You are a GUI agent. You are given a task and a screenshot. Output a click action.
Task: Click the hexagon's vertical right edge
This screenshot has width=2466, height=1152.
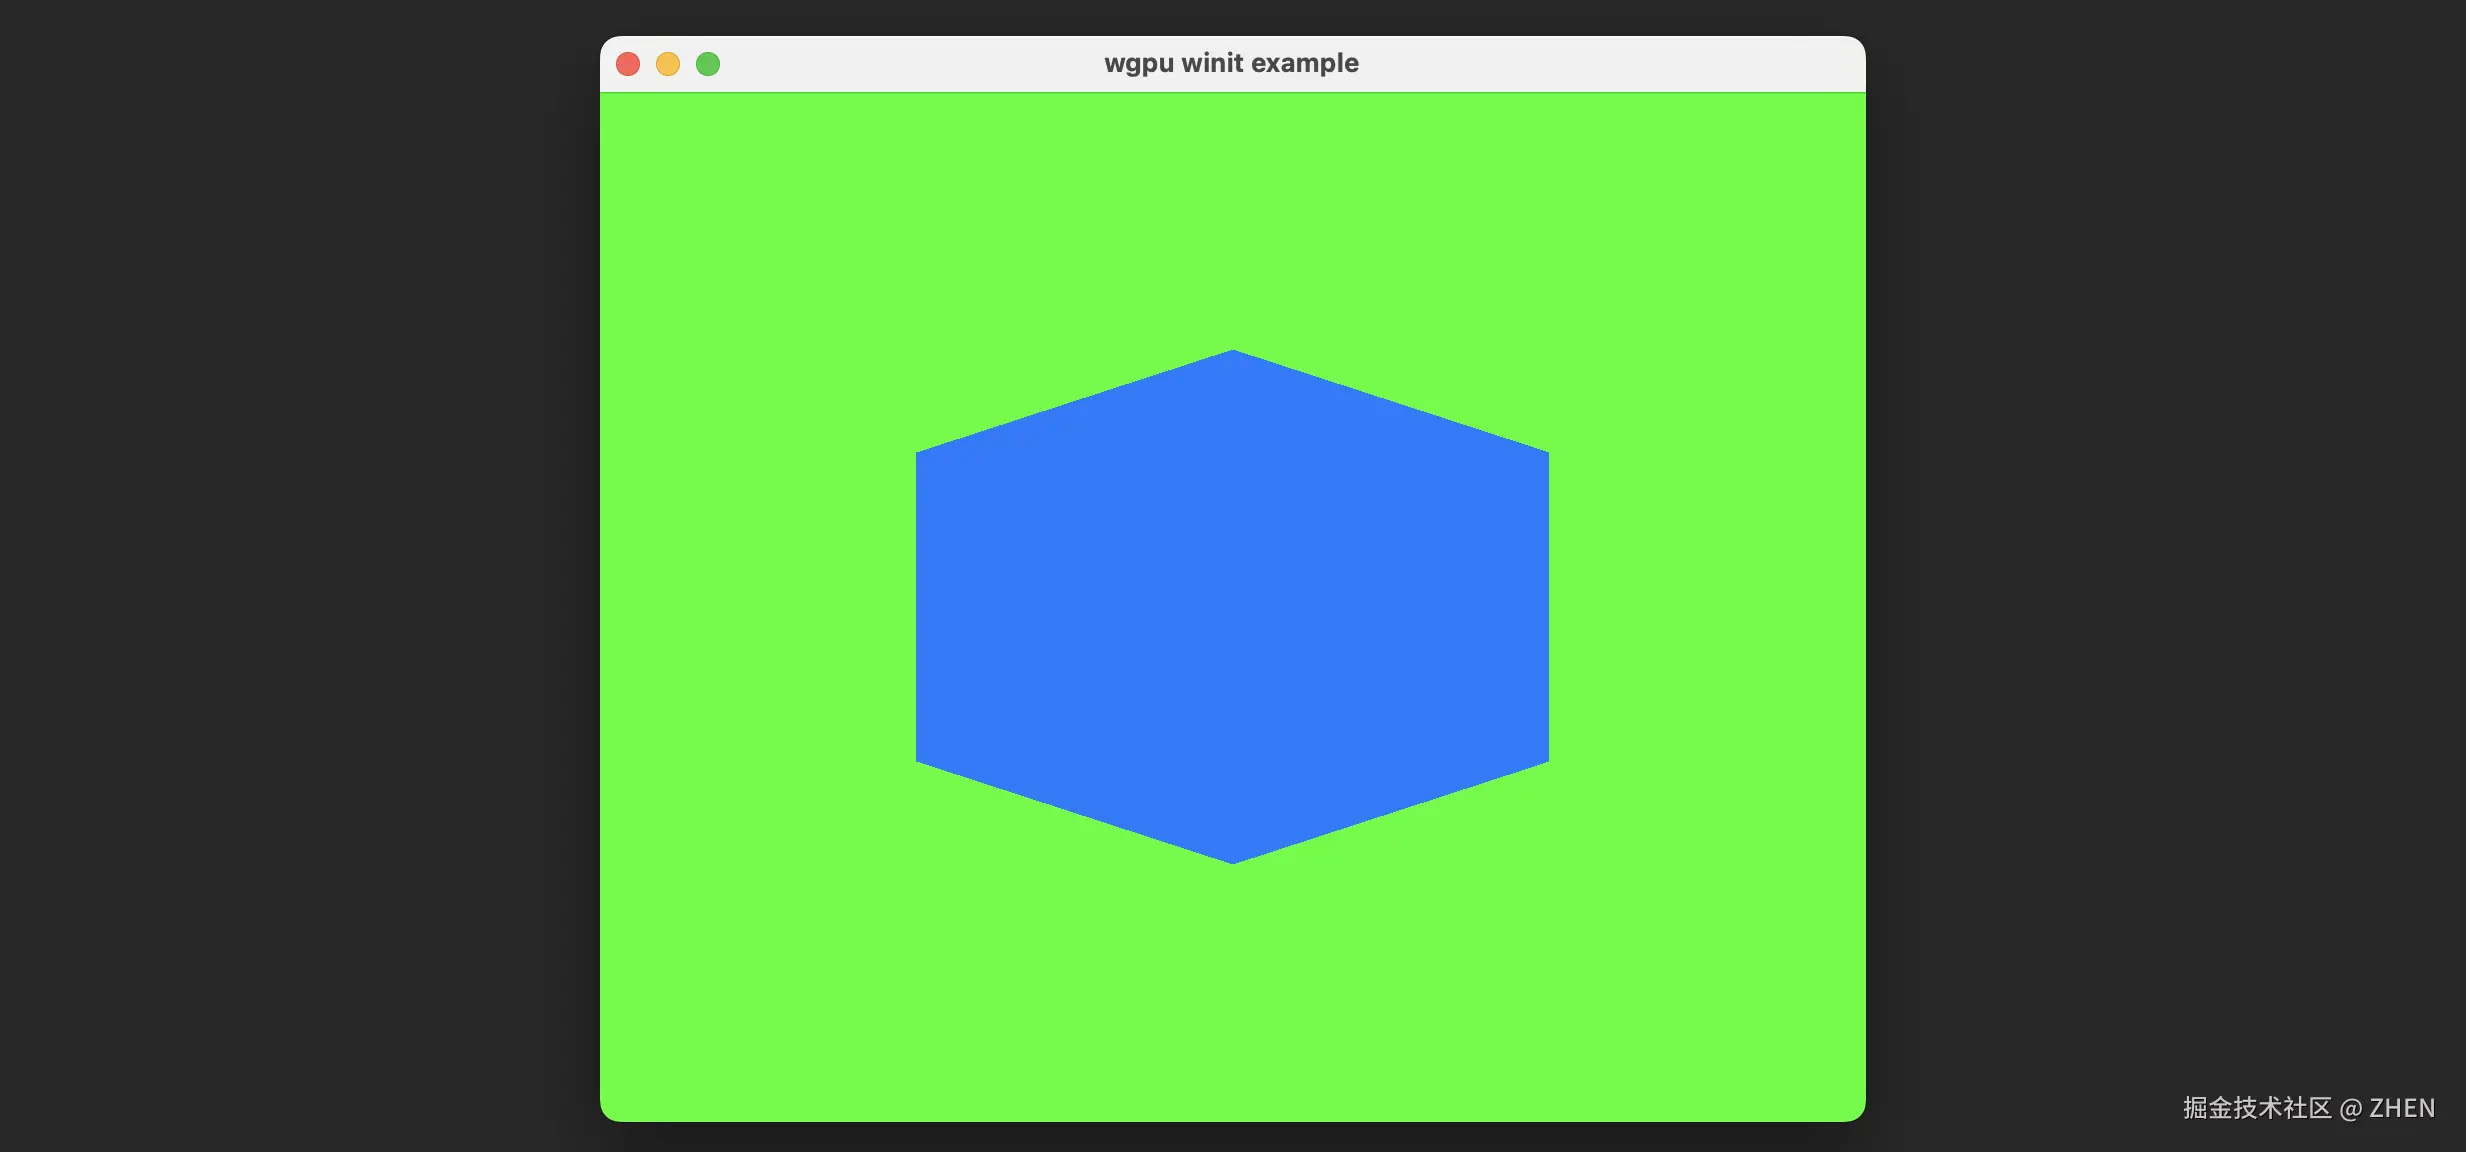click(1547, 607)
